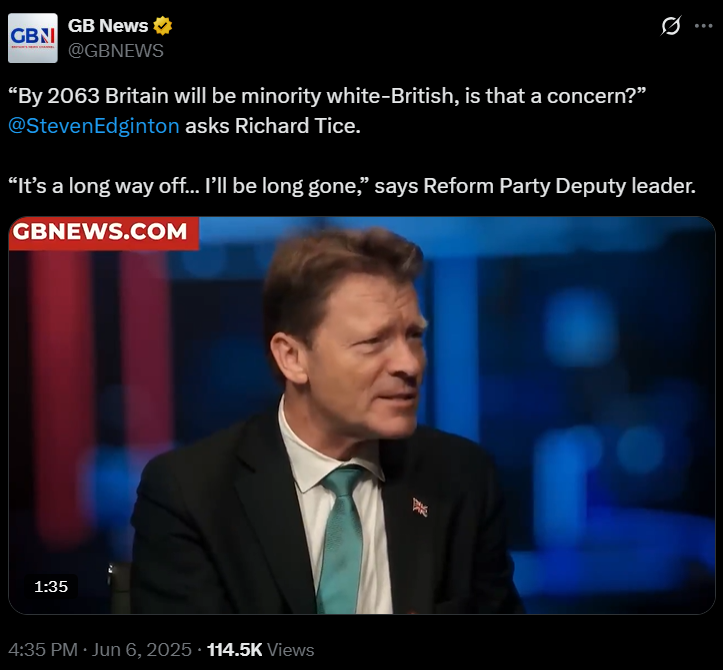723x670 pixels.
Task: Click the gold verified badge beside GB News
Action: (162, 26)
